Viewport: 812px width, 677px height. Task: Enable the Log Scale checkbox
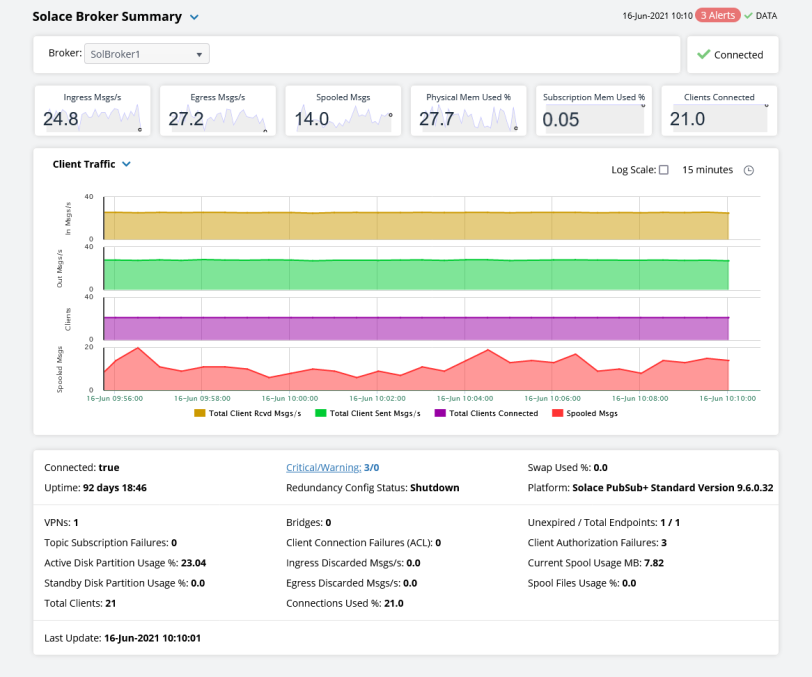(663, 170)
